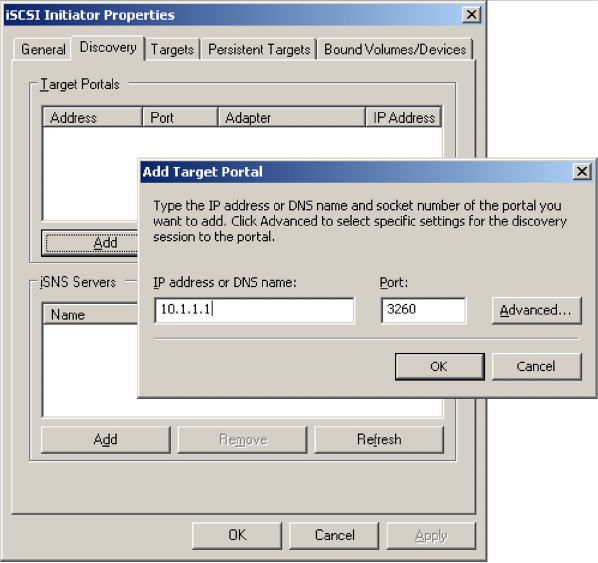Close the Add Target Portal dialog

point(582,172)
